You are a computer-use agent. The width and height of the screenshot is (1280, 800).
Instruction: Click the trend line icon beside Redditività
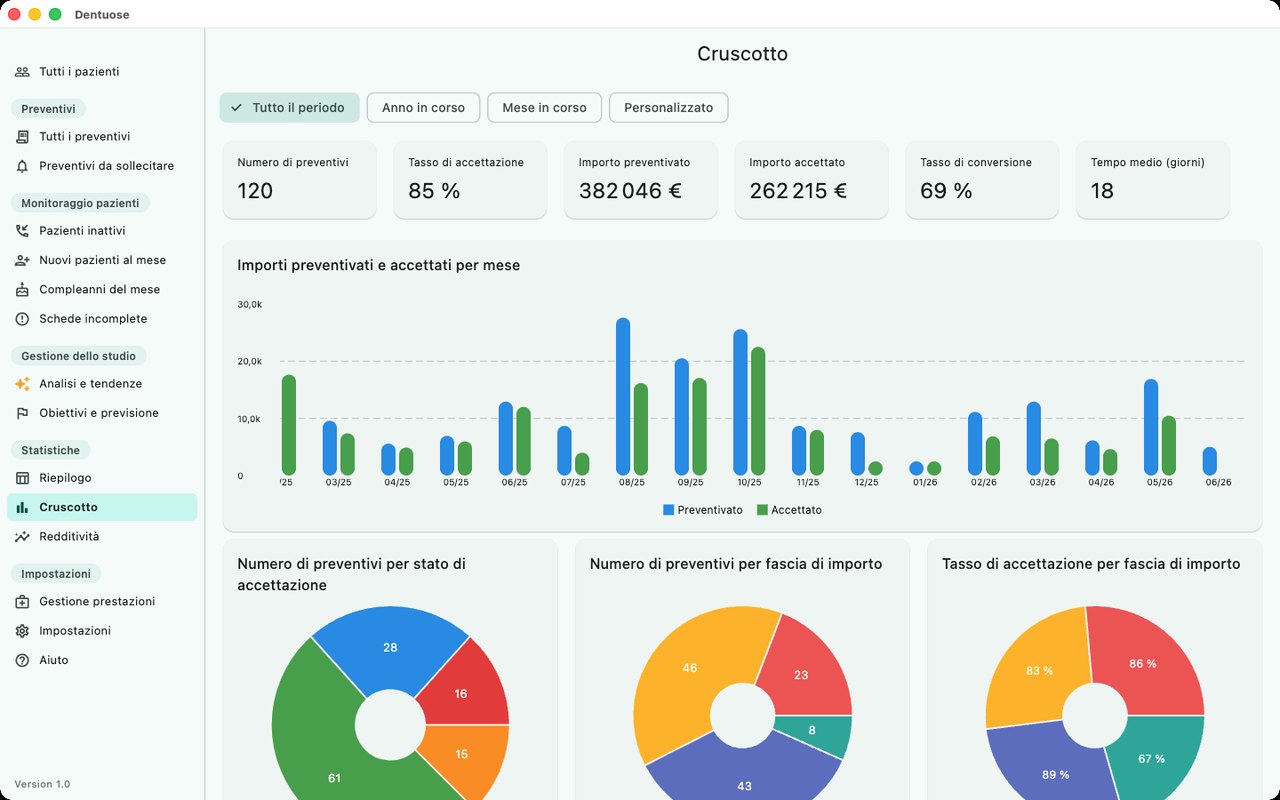pyautogui.click(x=22, y=537)
